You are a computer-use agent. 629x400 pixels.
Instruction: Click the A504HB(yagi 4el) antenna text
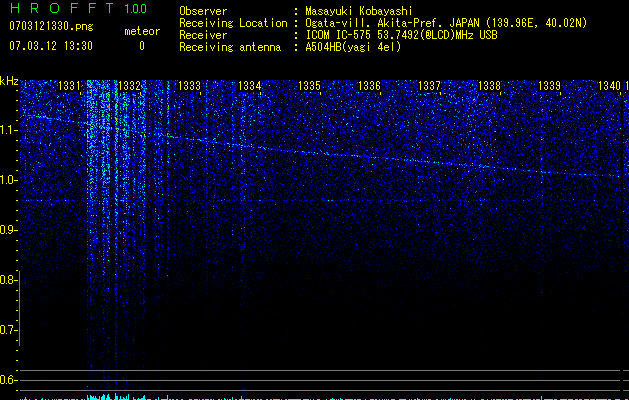[x=353, y=47]
